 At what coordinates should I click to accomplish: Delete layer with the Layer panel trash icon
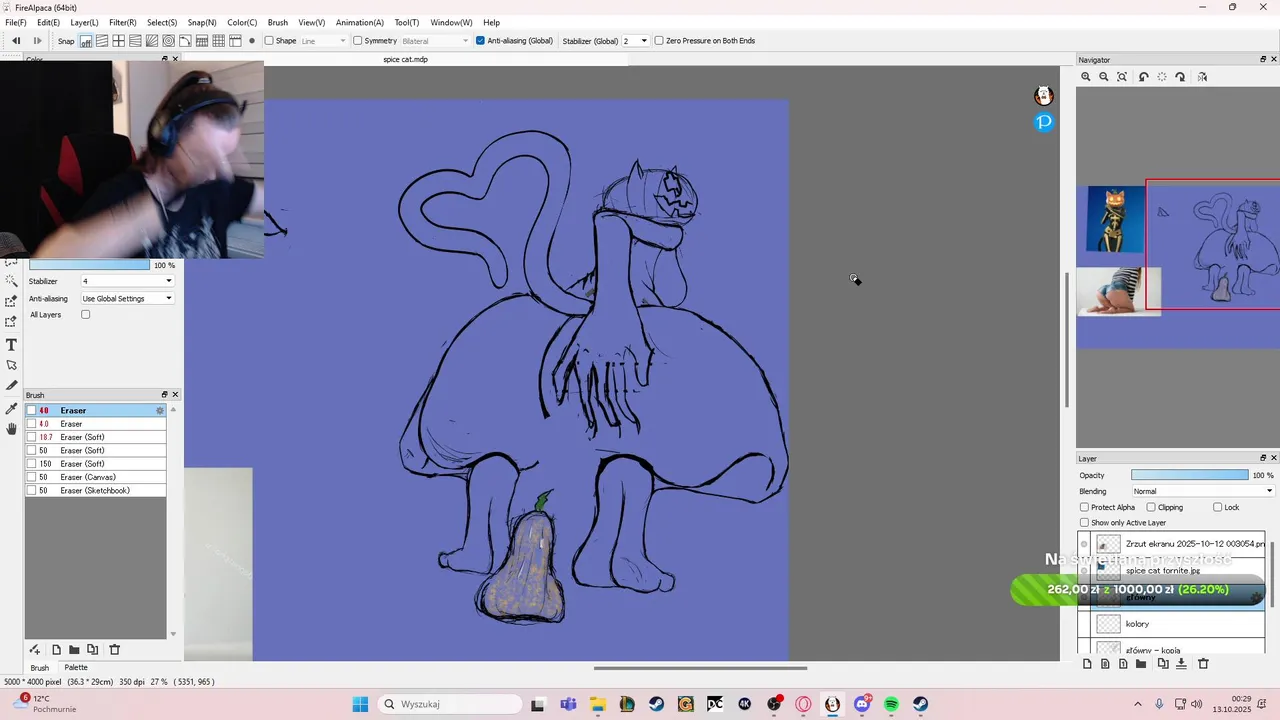coord(1203,664)
